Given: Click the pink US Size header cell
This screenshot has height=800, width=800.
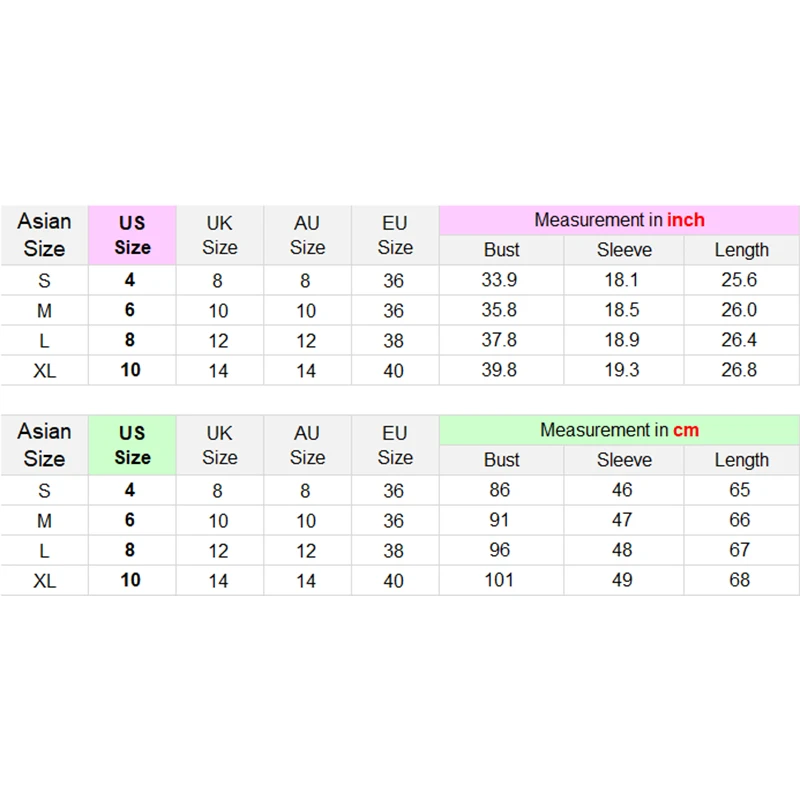Looking at the screenshot, I should point(132,235).
